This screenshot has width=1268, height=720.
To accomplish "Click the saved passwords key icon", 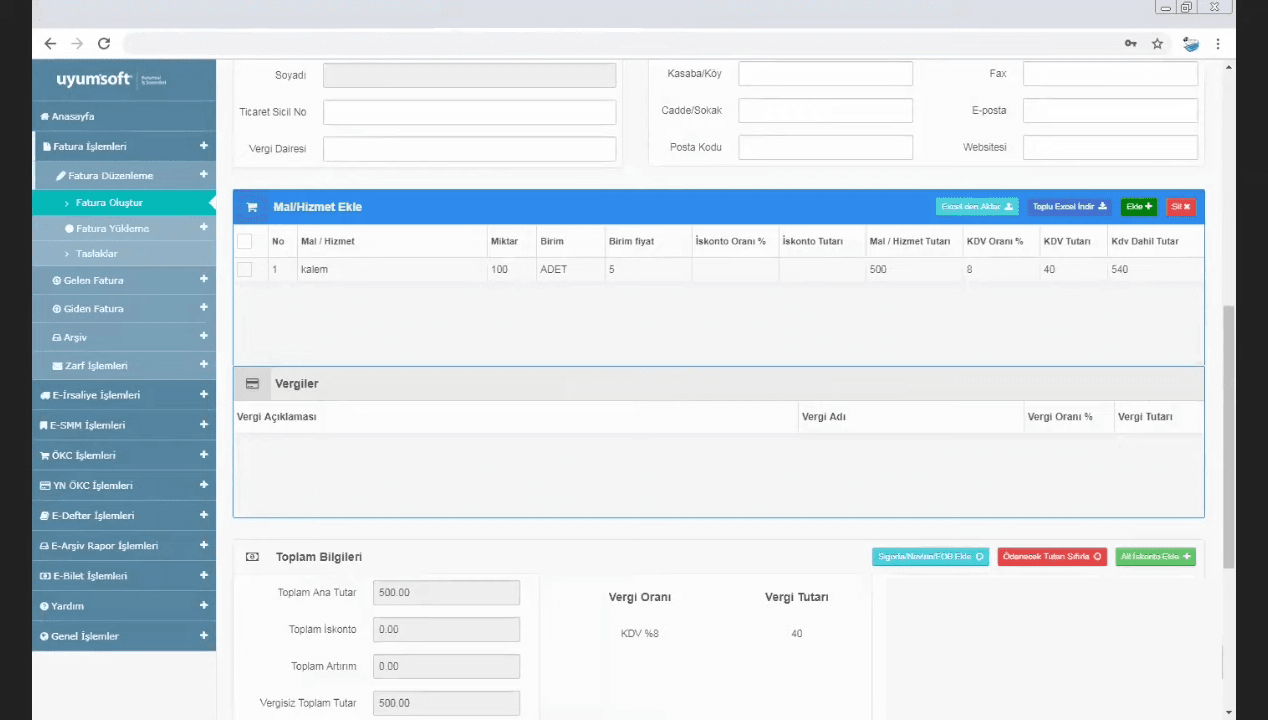I will click(1130, 44).
